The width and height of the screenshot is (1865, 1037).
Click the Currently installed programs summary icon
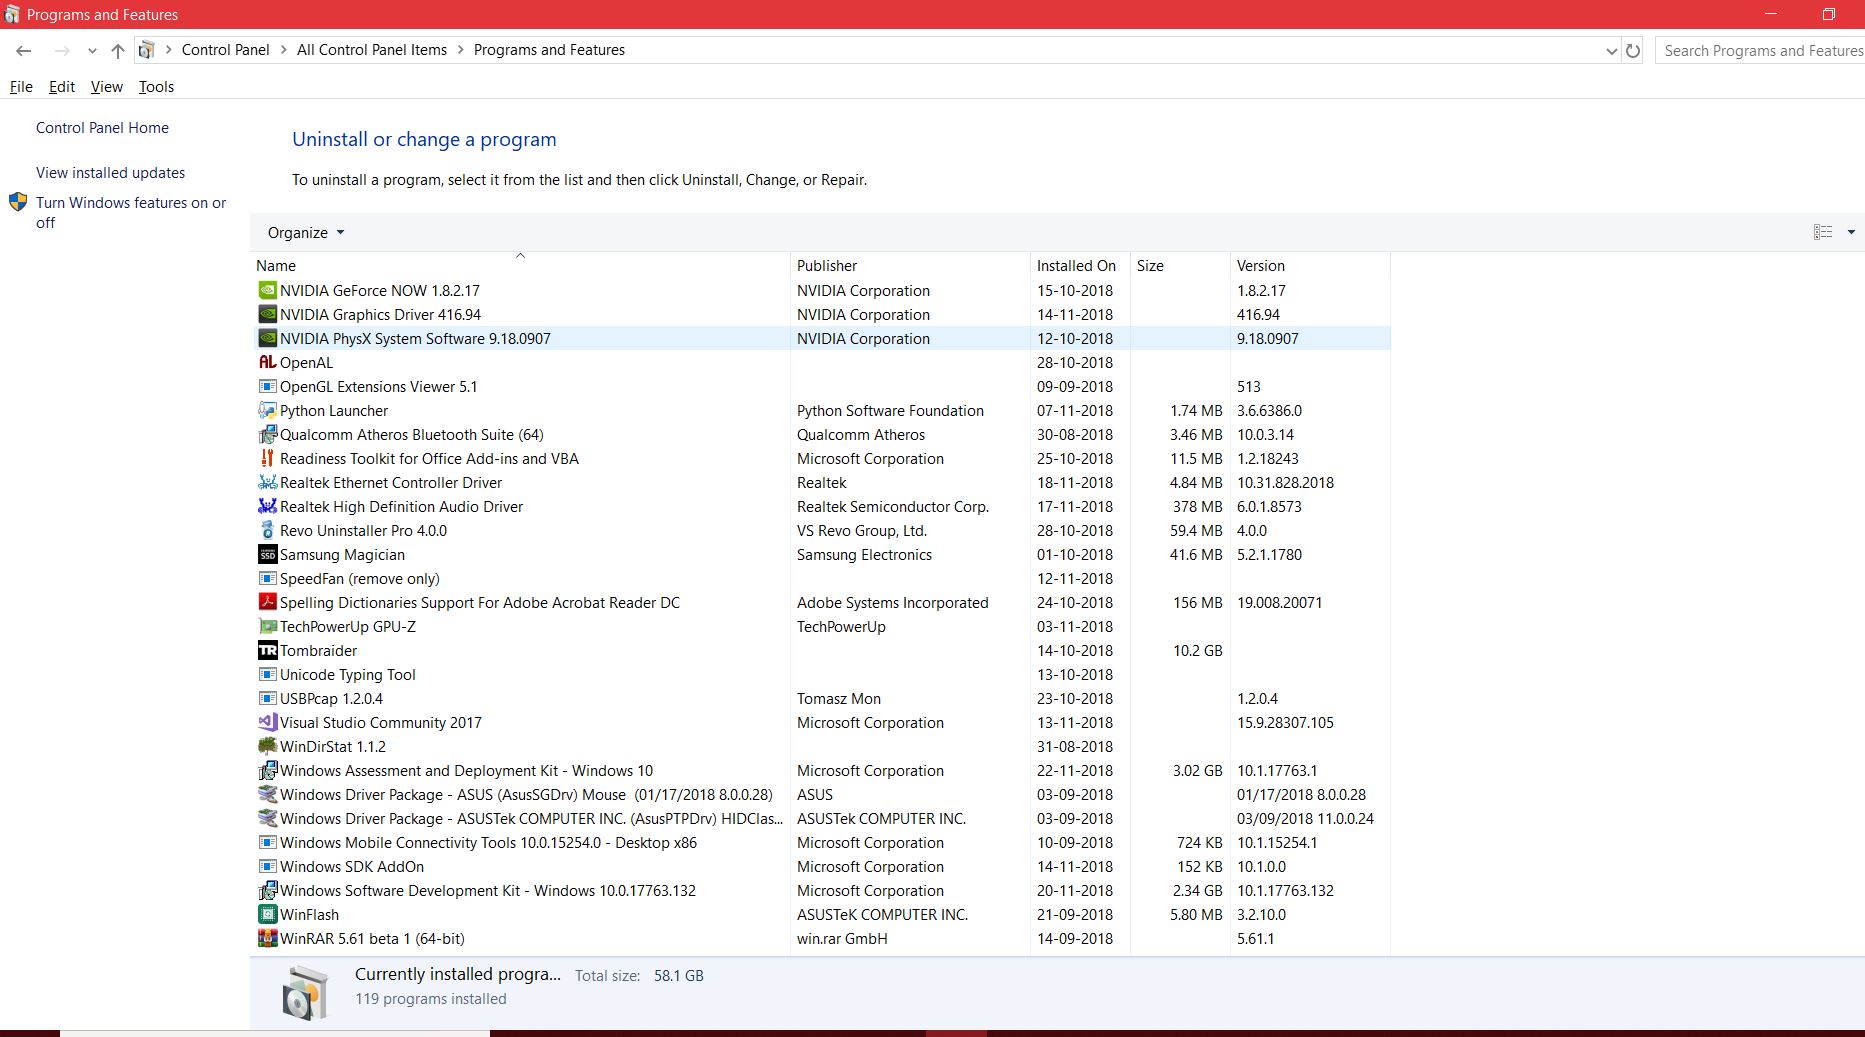point(305,993)
